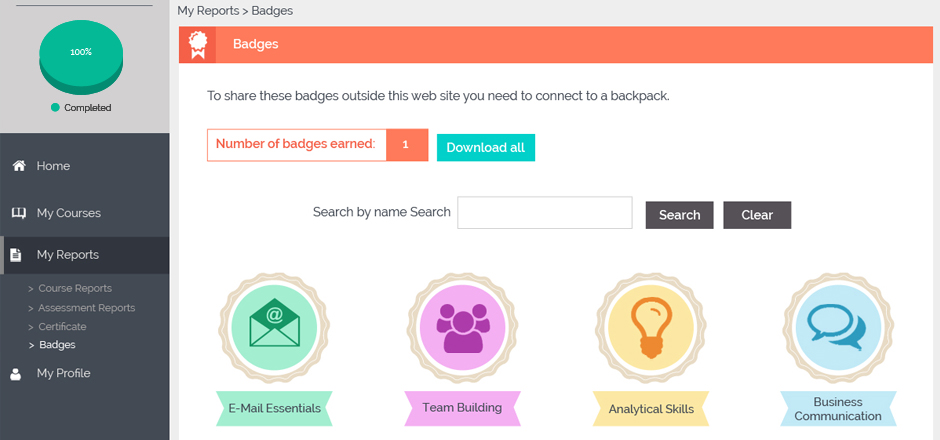940x440 pixels.
Task: Click the ribbon award icon in Badges header
Action: (x=197, y=45)
